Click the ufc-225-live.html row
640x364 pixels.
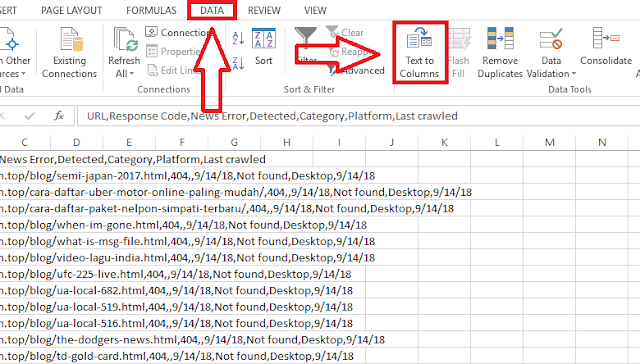tap(176, 274)
